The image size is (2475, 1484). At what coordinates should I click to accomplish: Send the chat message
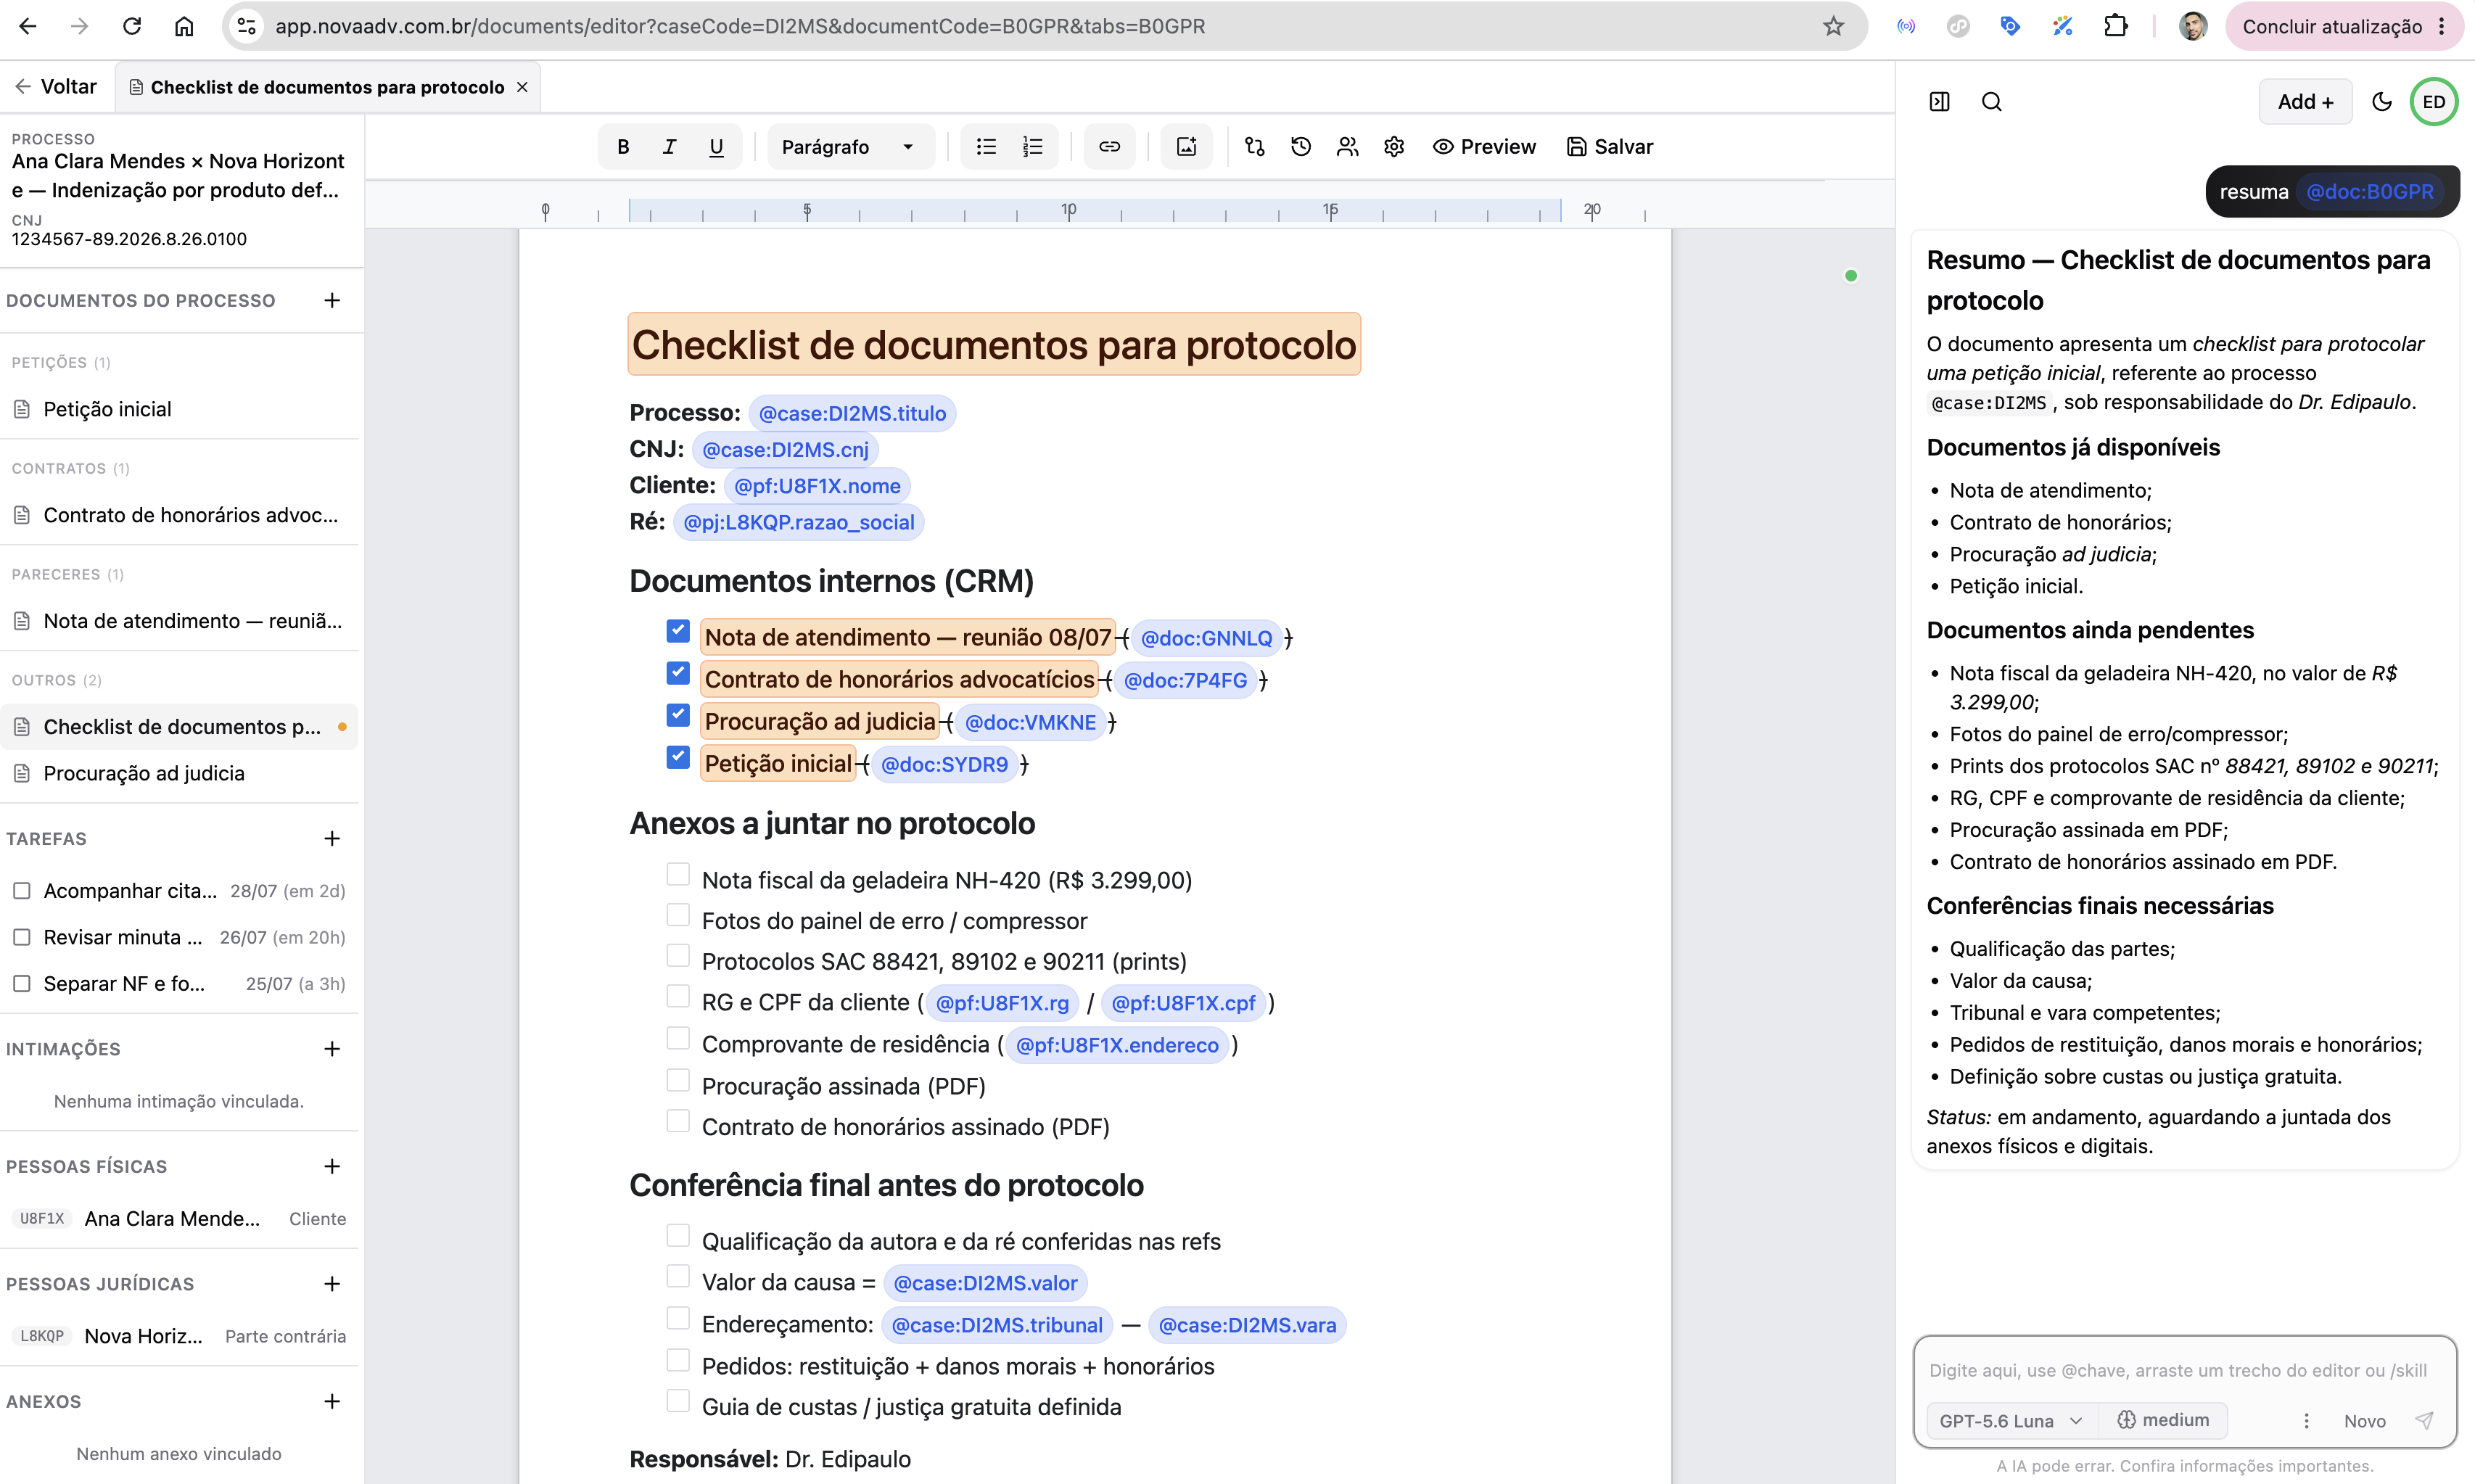click(2425, 1420)
